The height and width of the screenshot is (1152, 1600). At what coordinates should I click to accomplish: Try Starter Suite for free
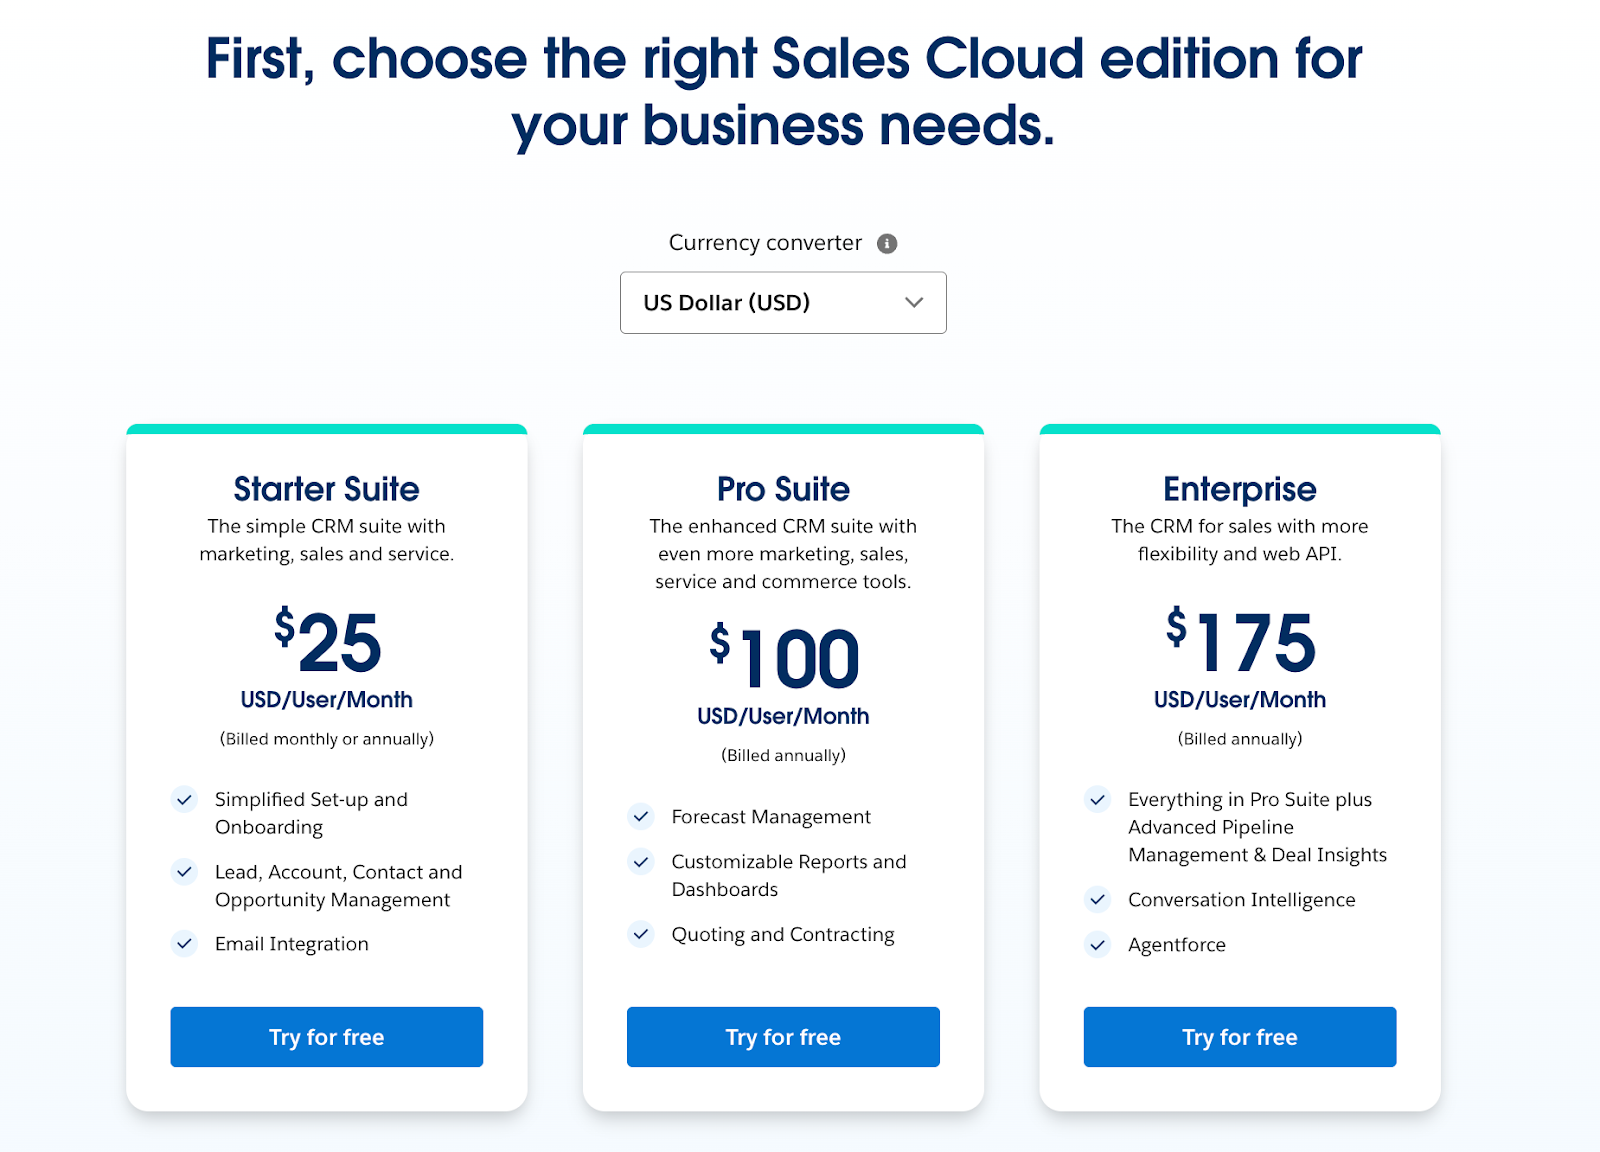(326, 1037)
